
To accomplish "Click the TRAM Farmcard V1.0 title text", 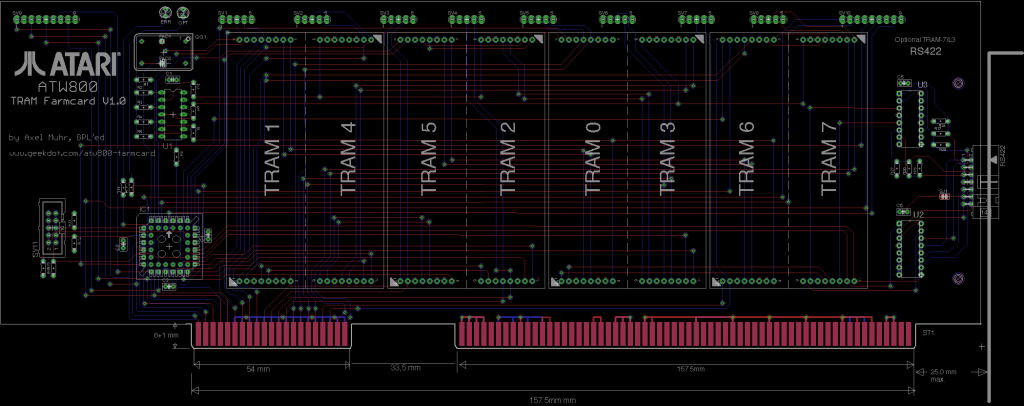I will 68,102.
